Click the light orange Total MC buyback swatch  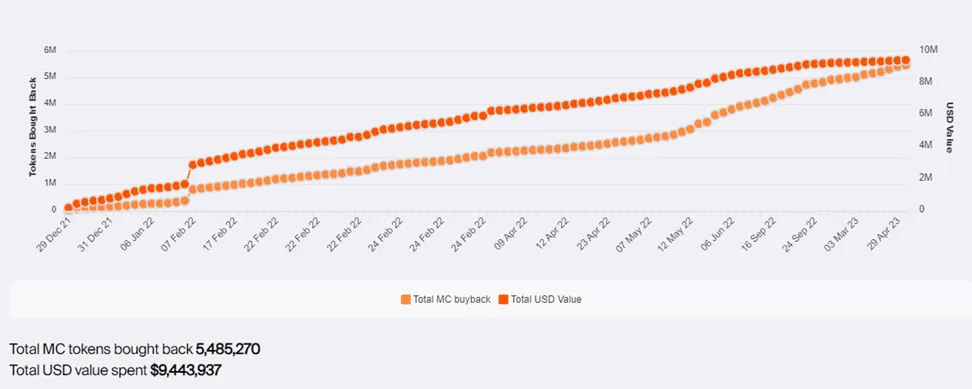coord(405,300)
